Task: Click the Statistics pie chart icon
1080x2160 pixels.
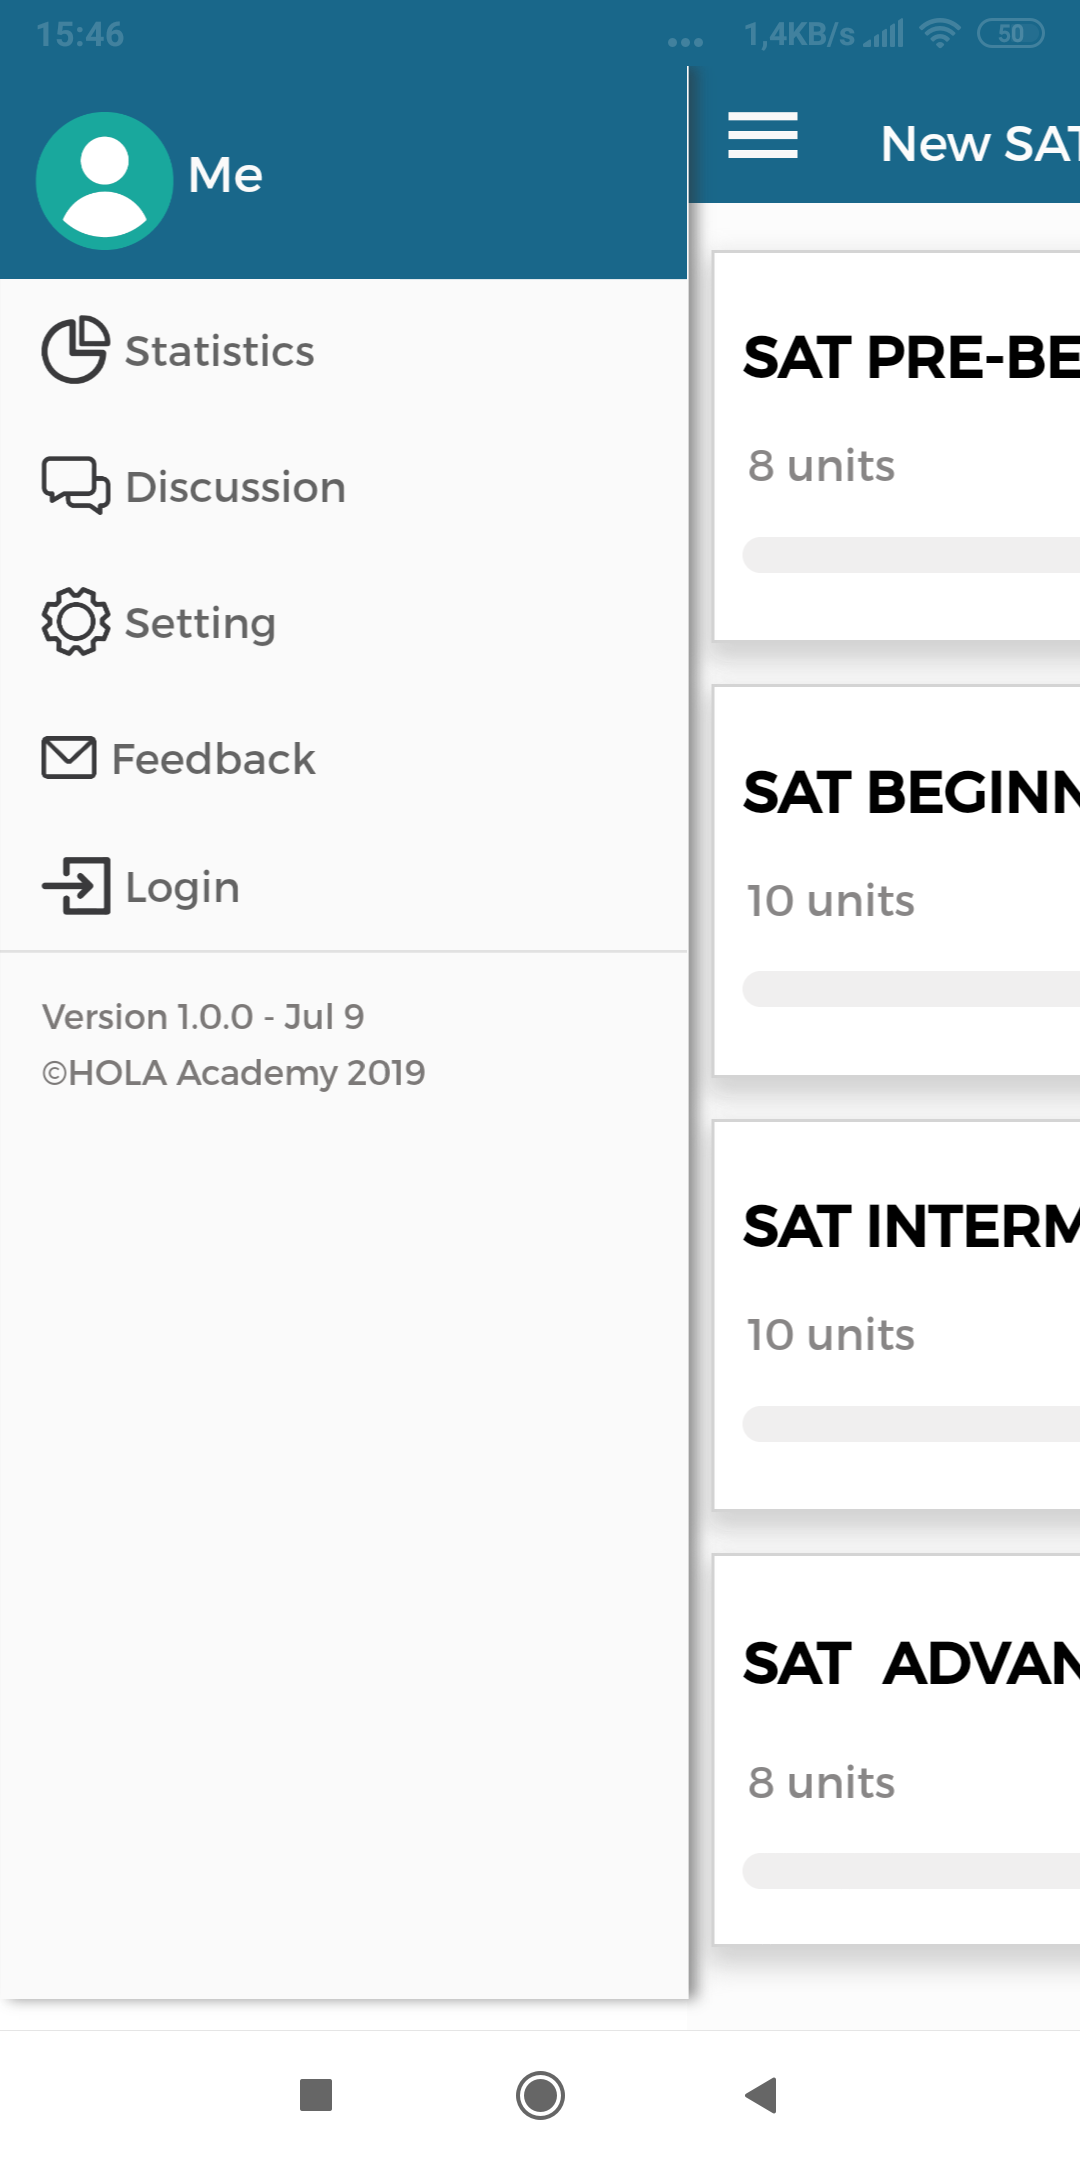Action: (x=75, y=350)
